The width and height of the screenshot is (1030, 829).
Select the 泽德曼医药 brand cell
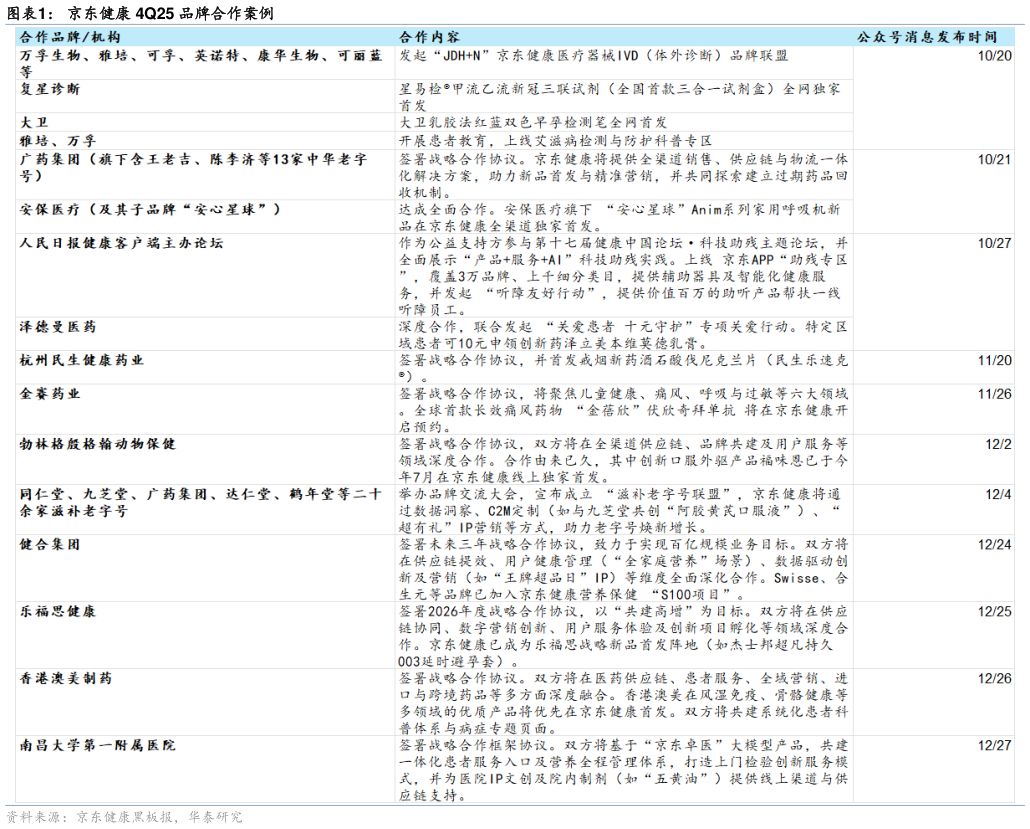(58, 327)
